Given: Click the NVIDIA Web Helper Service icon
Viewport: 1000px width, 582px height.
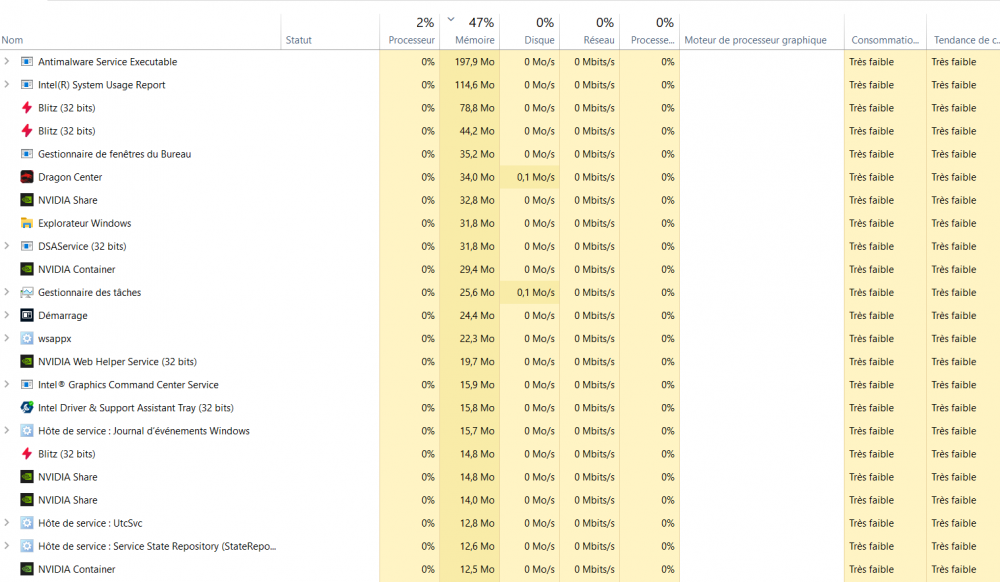Looking at the screenshot, I should 27,362.
